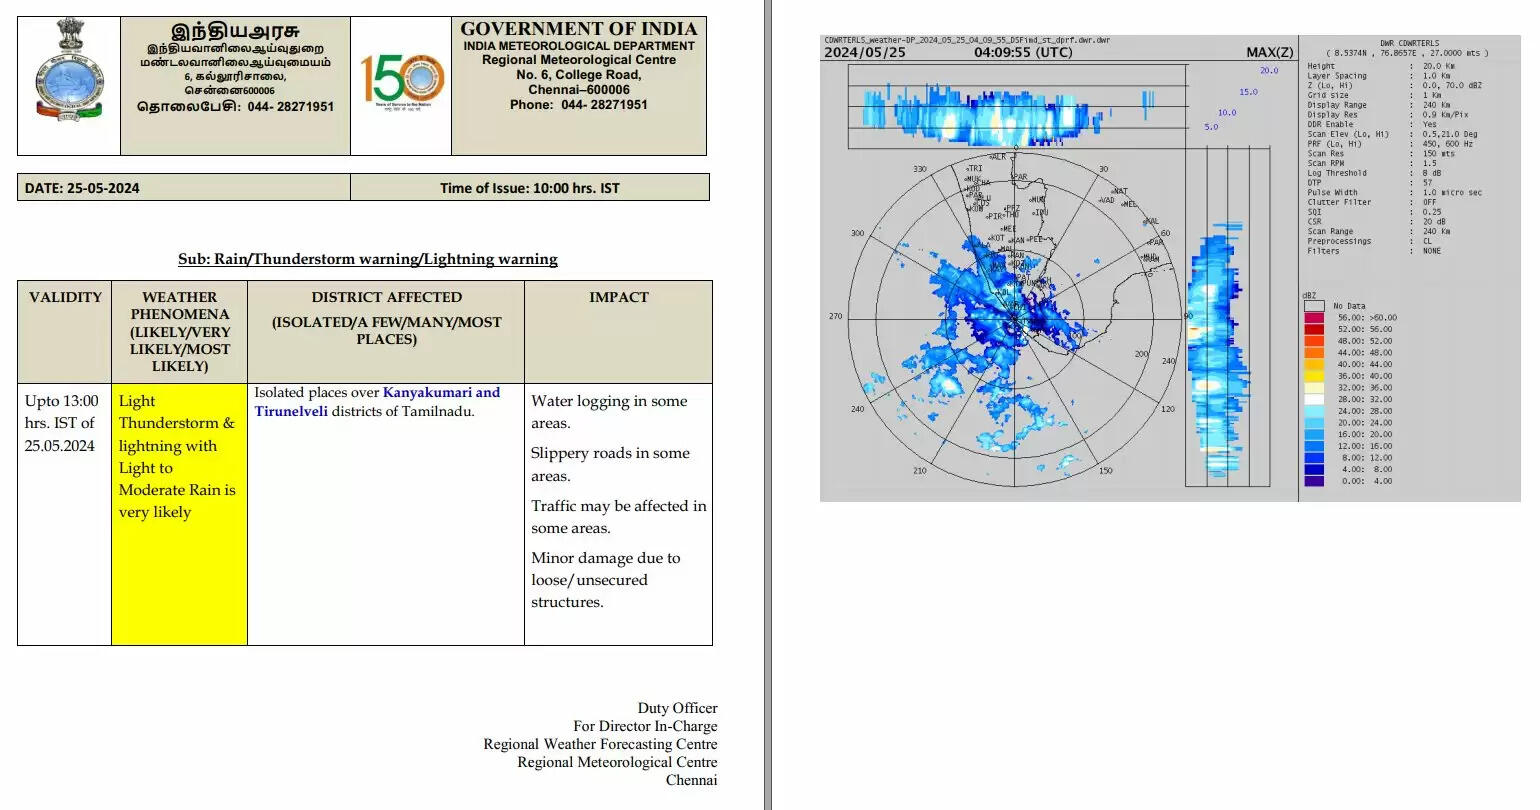Click the 150 years anniversary logo
Image resolution: width=1540 pixels, height=810 pixels.
401,80
